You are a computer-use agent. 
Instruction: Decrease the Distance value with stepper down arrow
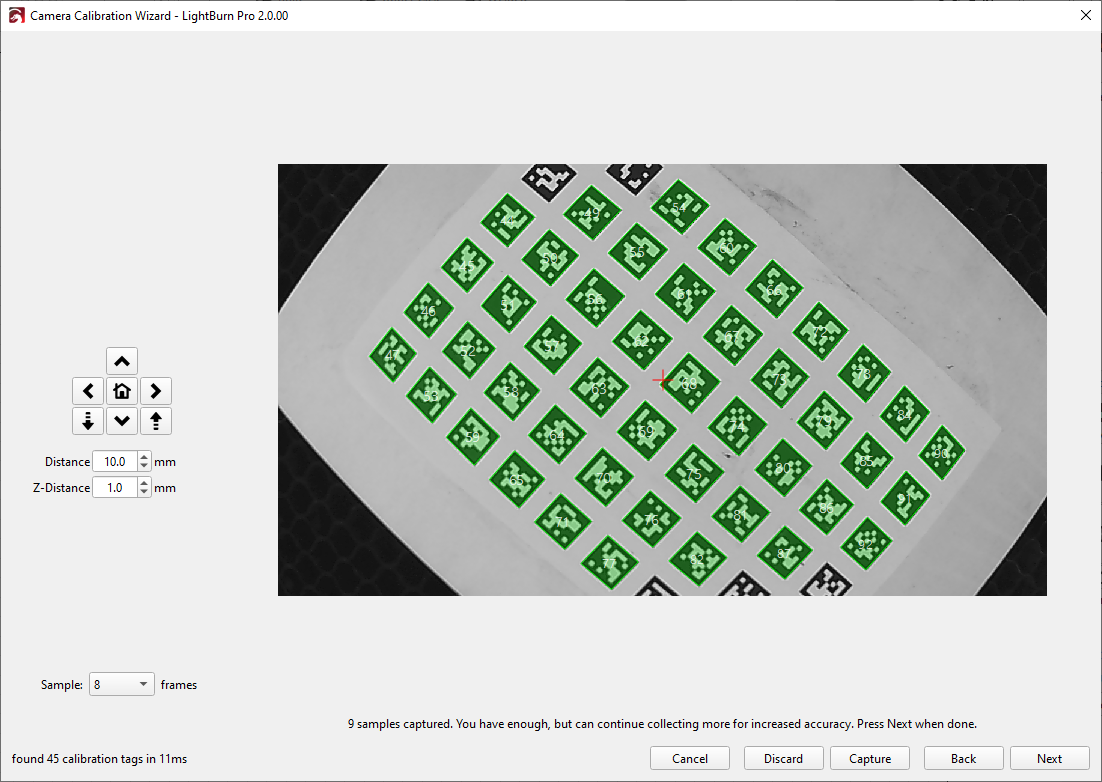point(144,466)
